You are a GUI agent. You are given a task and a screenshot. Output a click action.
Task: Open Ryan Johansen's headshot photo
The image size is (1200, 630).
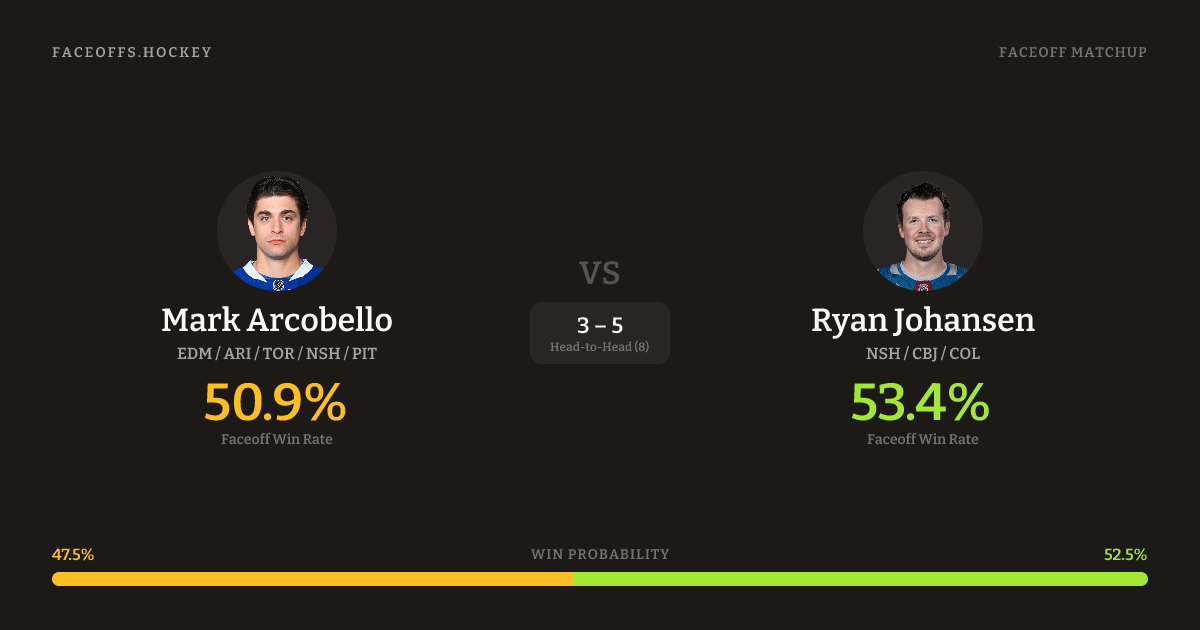point(923,231)
